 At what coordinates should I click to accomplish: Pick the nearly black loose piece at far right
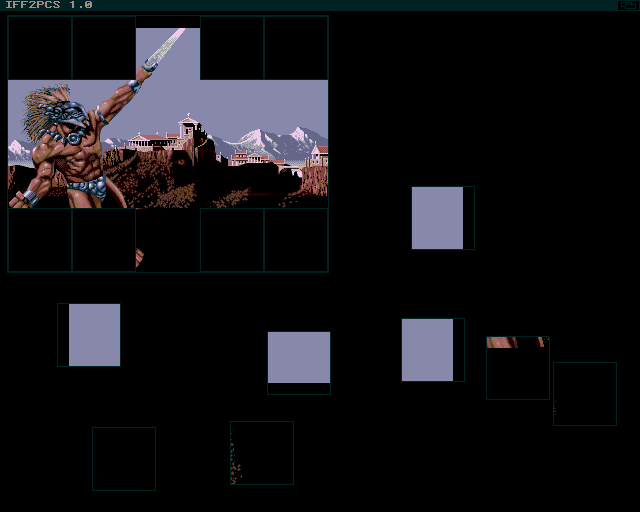[x=585, y=394]
